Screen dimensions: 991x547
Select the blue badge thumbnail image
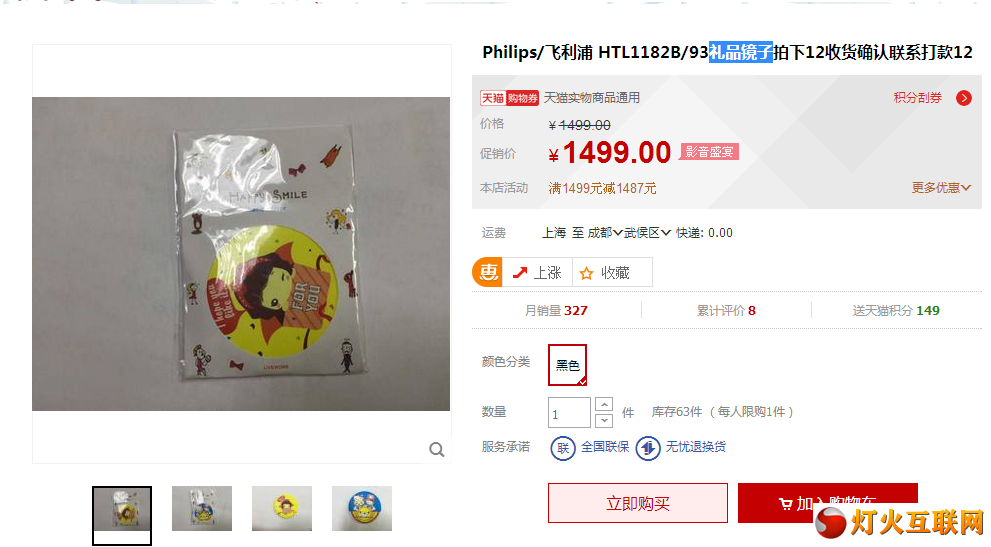click(x=362, y=508)
